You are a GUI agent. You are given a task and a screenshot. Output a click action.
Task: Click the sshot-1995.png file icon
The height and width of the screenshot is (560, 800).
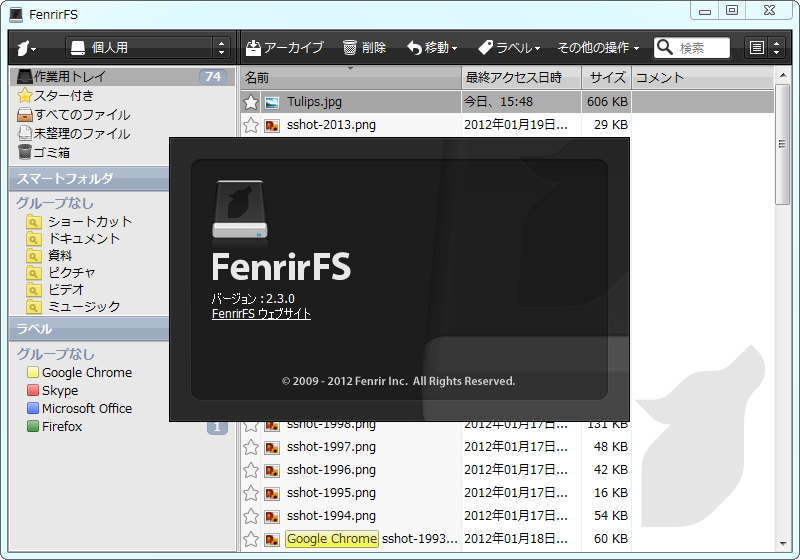pos(272,493)
